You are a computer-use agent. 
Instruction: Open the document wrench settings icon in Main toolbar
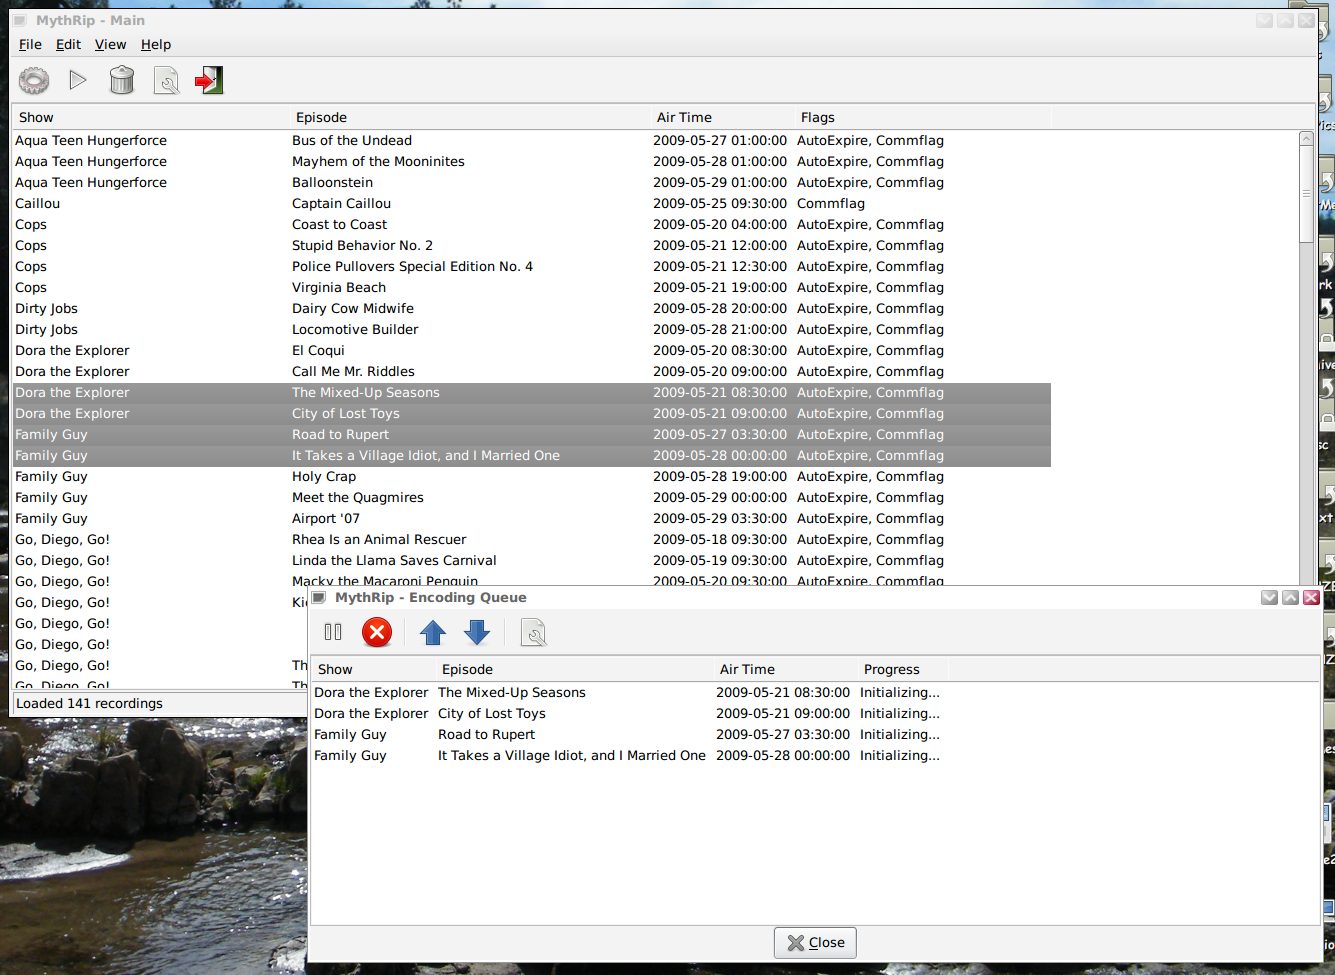point(166,80)
